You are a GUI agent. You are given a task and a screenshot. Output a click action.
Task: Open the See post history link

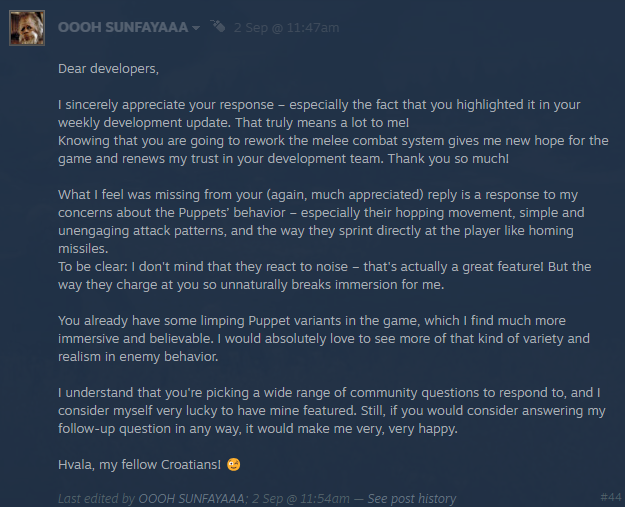(412, 498)
